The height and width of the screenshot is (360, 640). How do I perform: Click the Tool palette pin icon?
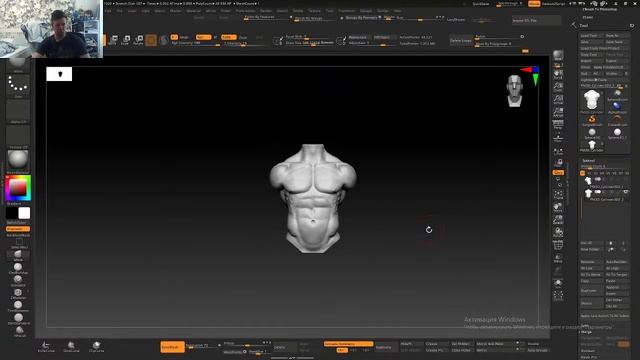[632, 25]
